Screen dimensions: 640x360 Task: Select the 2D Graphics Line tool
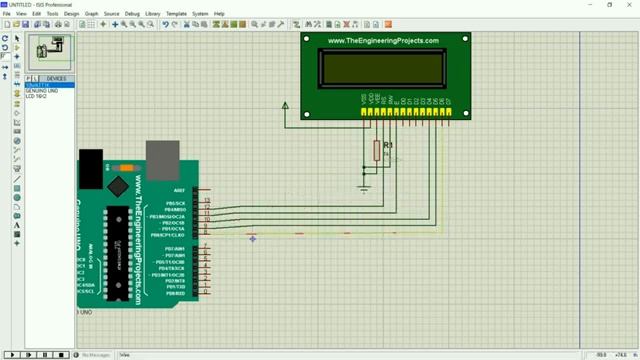[x=17, y=179]
